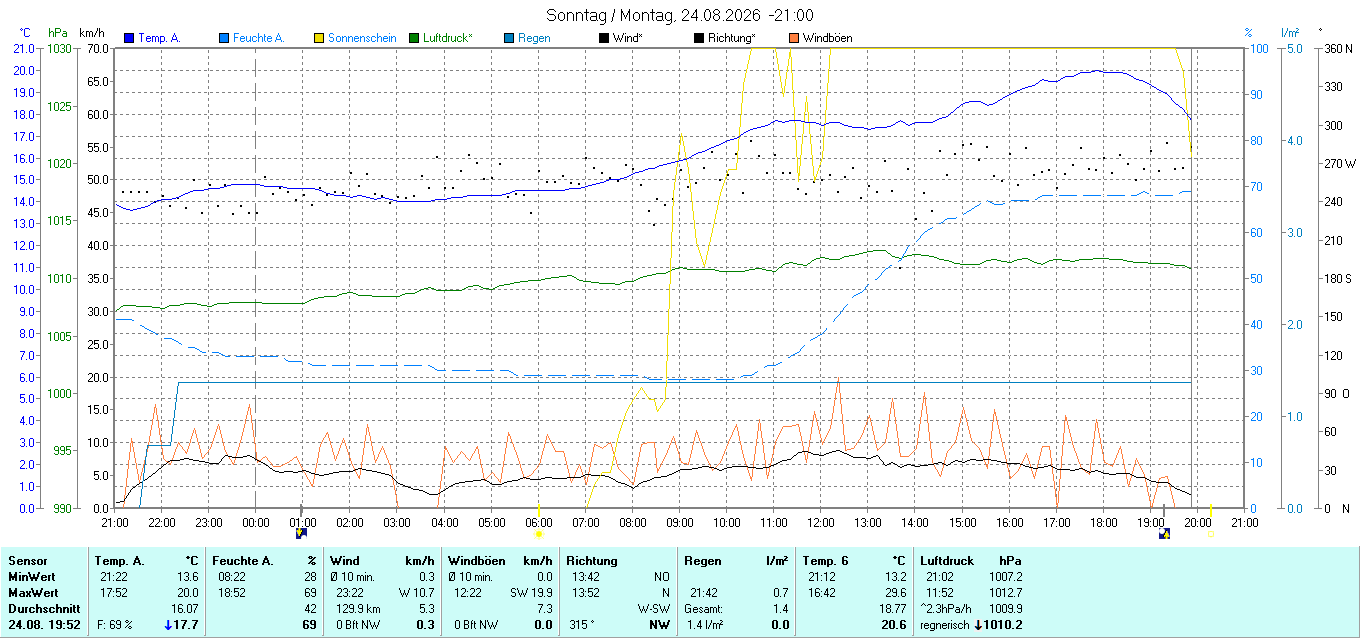Click the 'l/m²' axis unit header at top
1360x638 pixels.
[x=1289, y=33]
